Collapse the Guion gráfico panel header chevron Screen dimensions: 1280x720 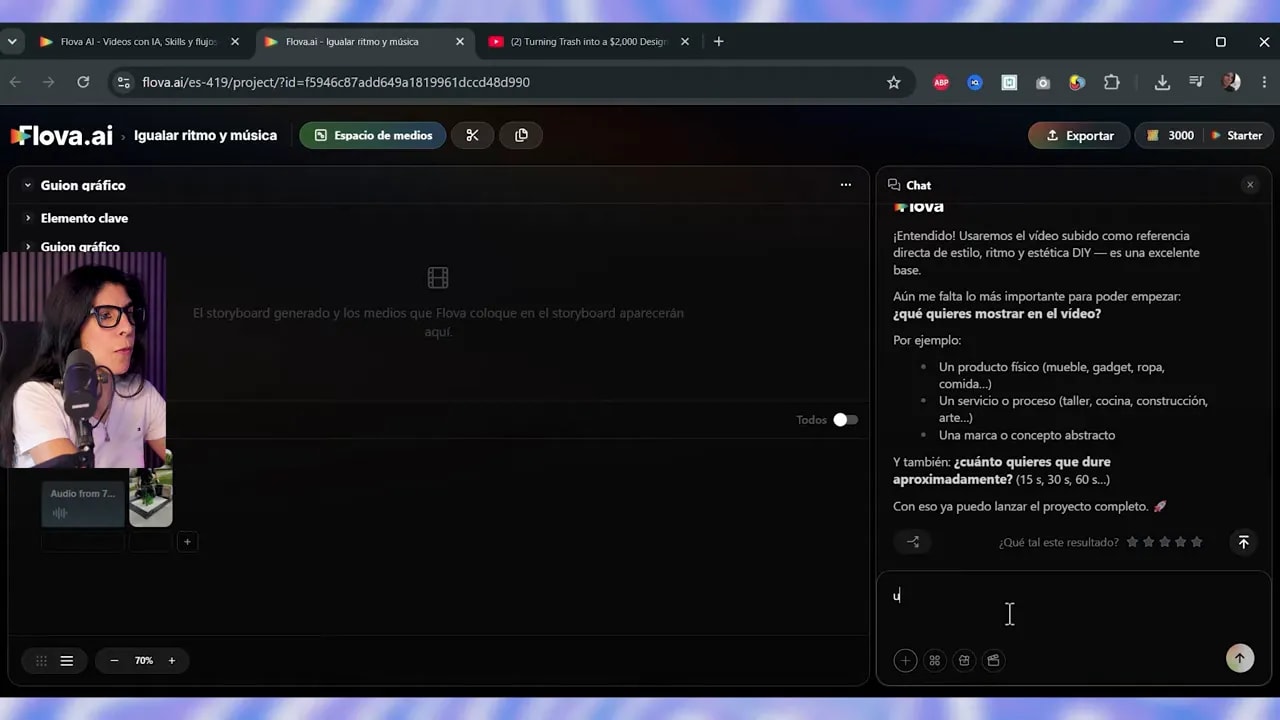click(28, 185)
